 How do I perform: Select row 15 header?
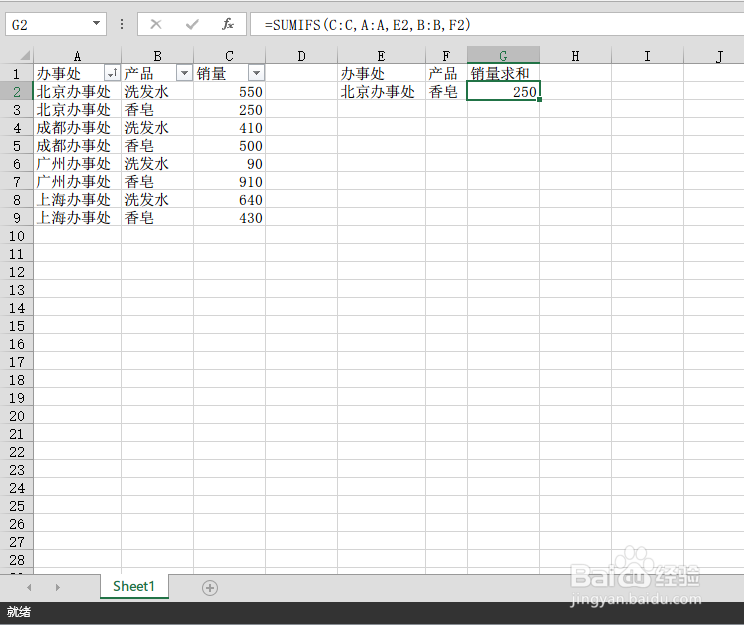17,326
